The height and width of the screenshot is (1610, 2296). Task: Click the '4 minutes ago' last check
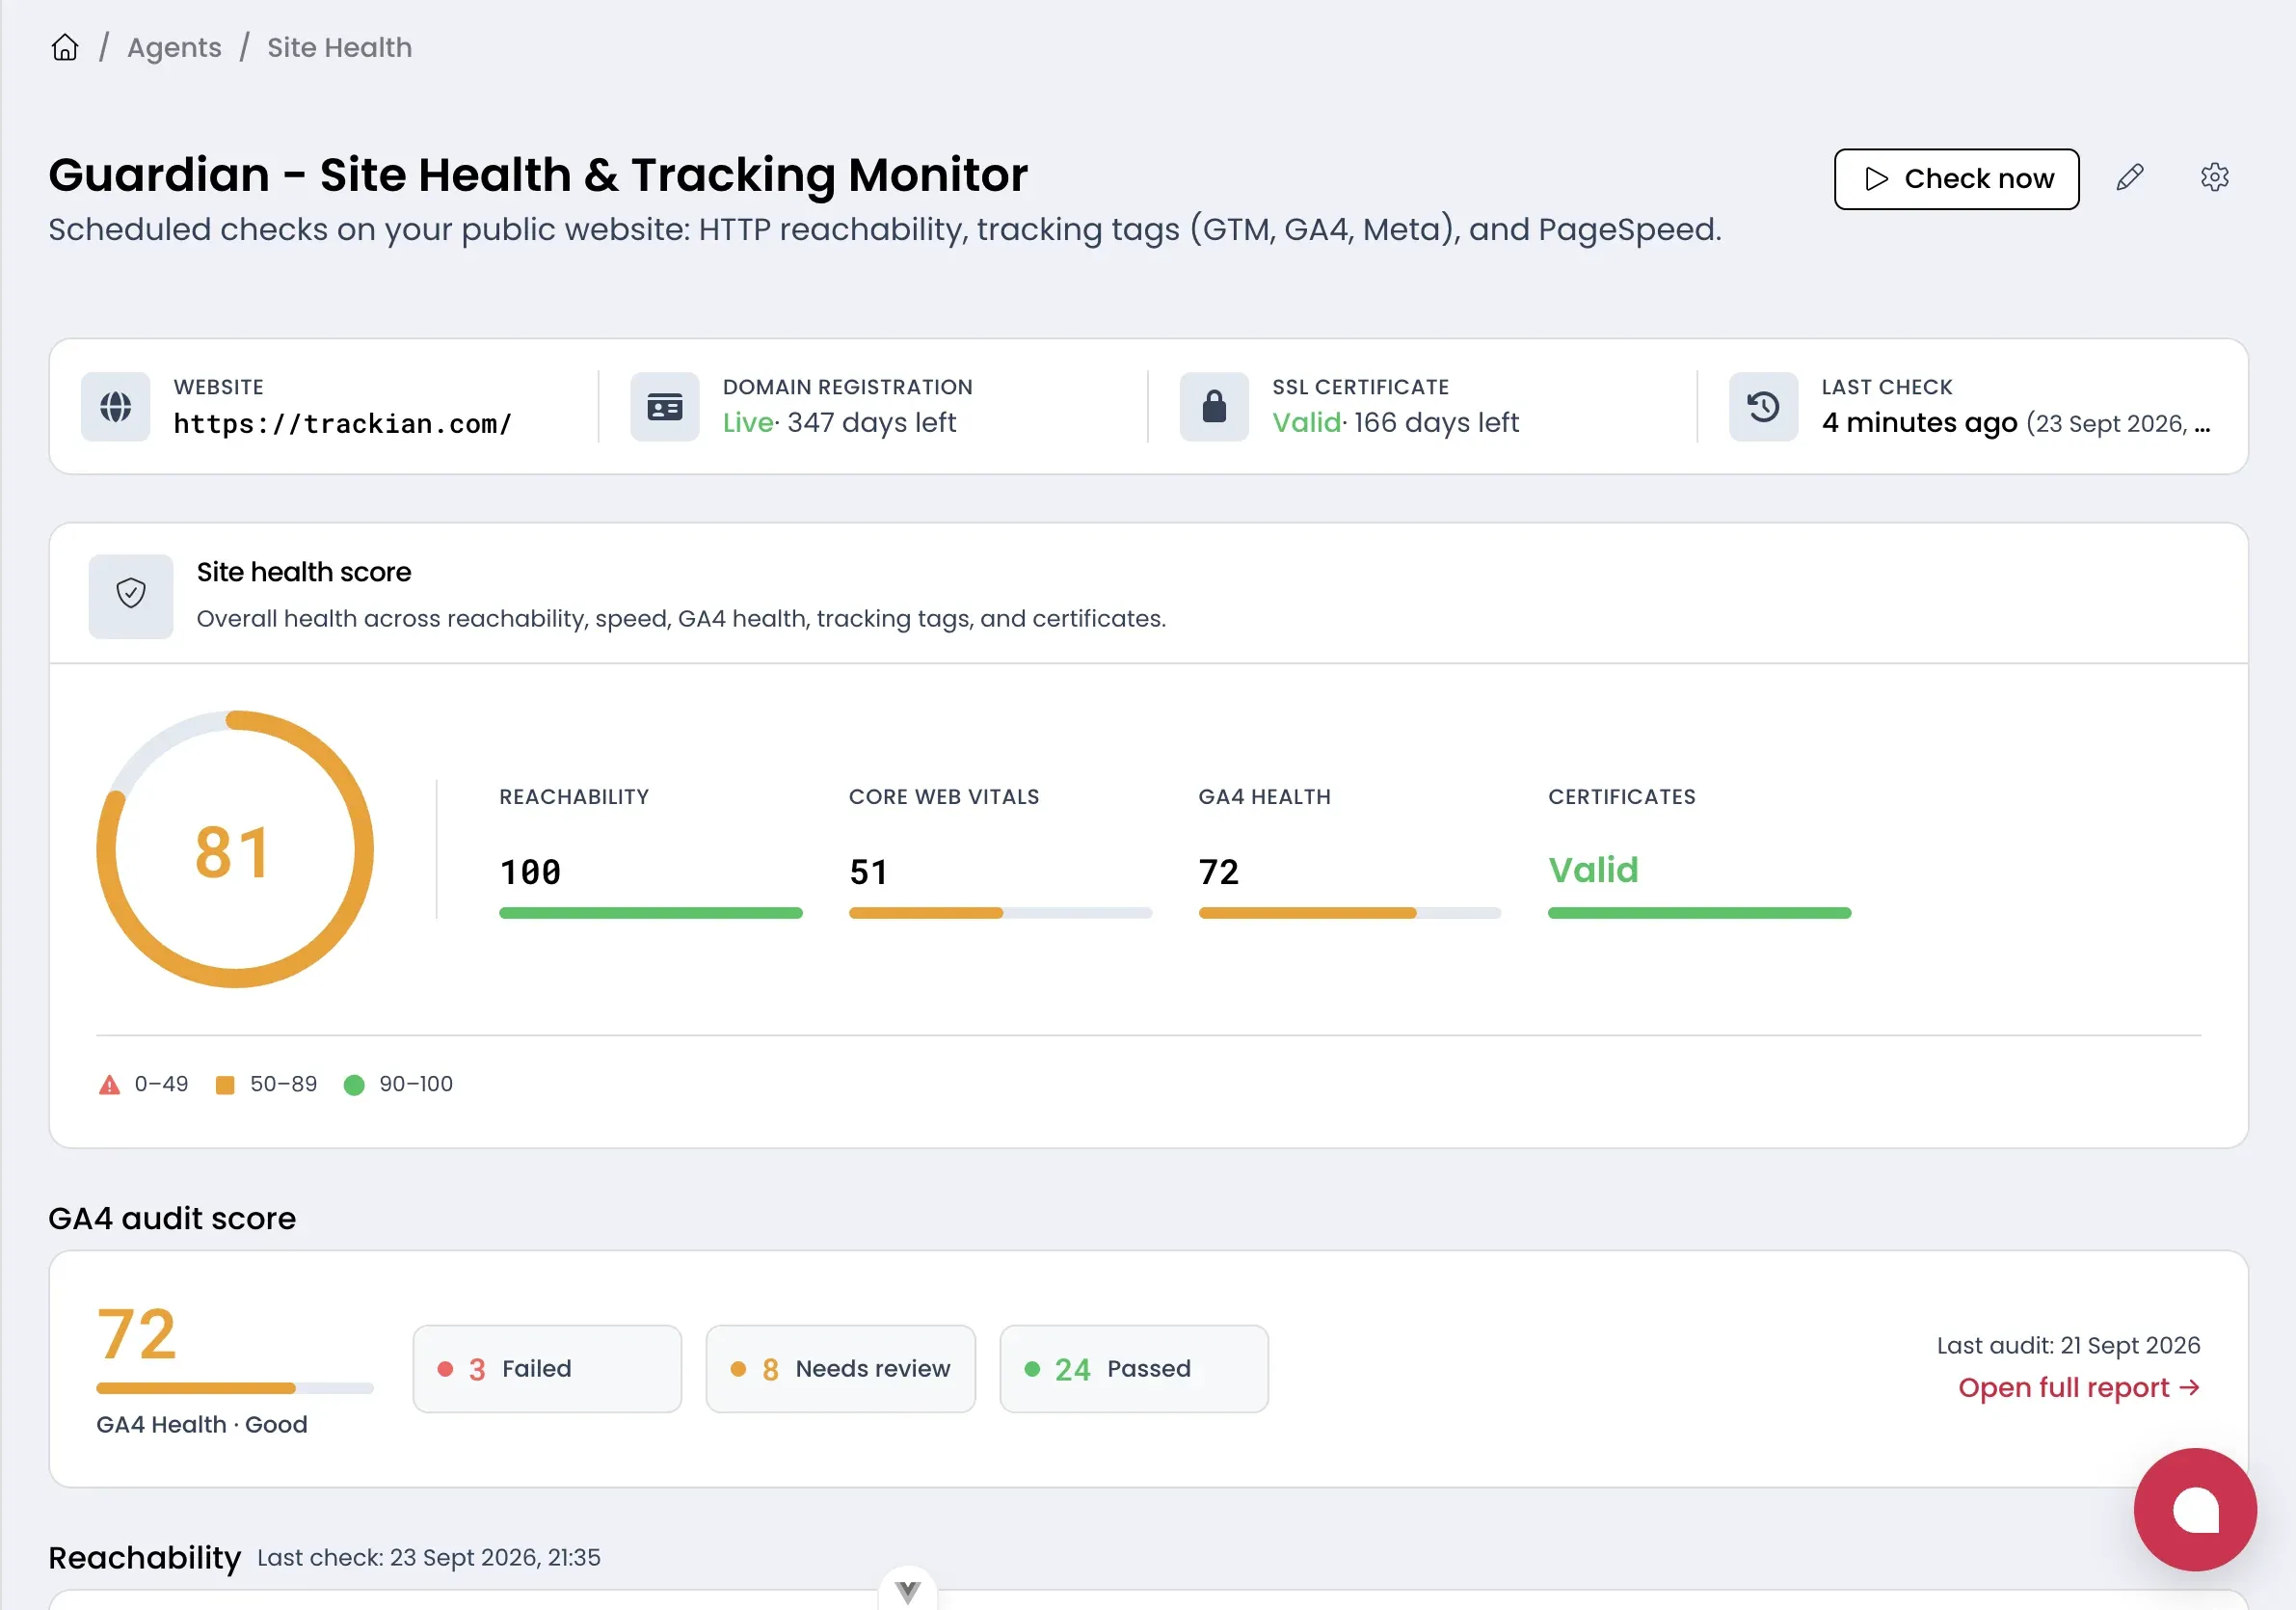tap(1919, 423)
